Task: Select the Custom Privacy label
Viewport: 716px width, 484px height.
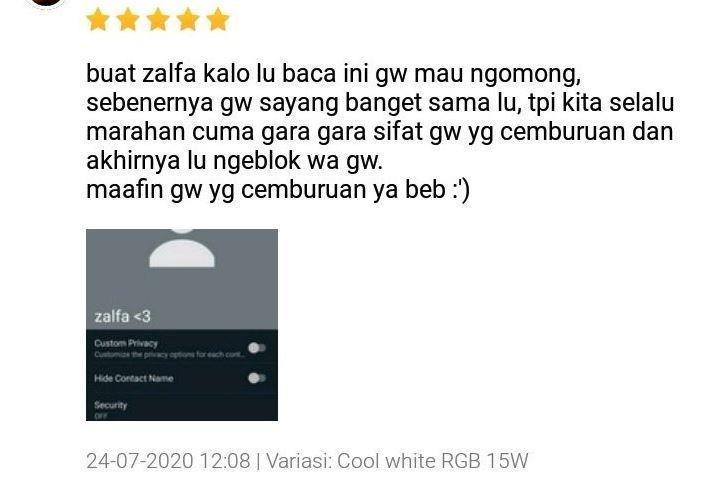Action: click(x=126, y=343)
